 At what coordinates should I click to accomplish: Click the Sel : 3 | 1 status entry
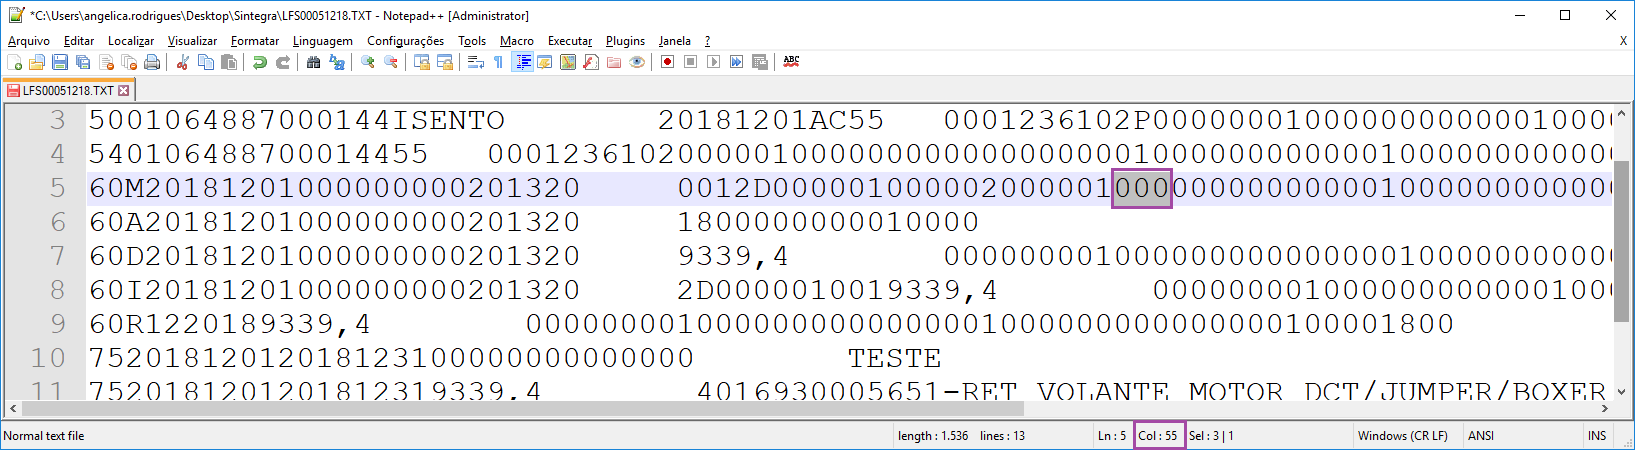pyautogui.click(x=1211, y=436)
